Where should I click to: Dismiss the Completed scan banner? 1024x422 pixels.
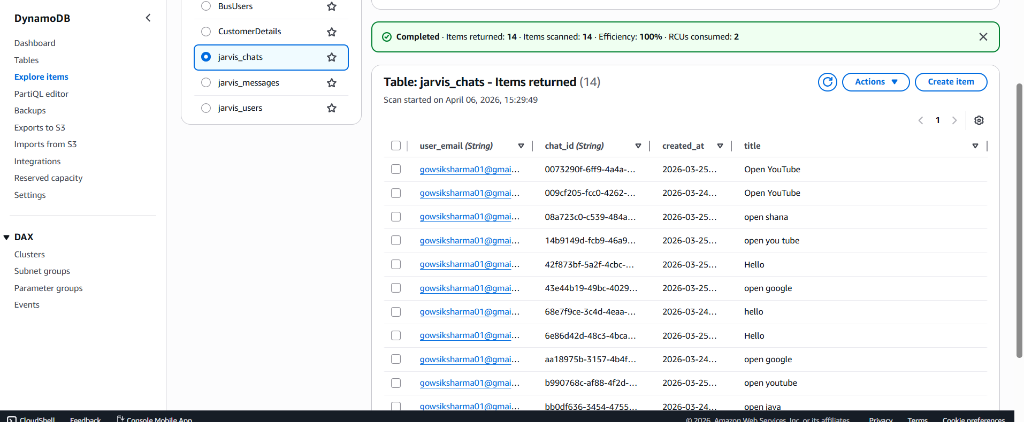[x=983, y=37]
